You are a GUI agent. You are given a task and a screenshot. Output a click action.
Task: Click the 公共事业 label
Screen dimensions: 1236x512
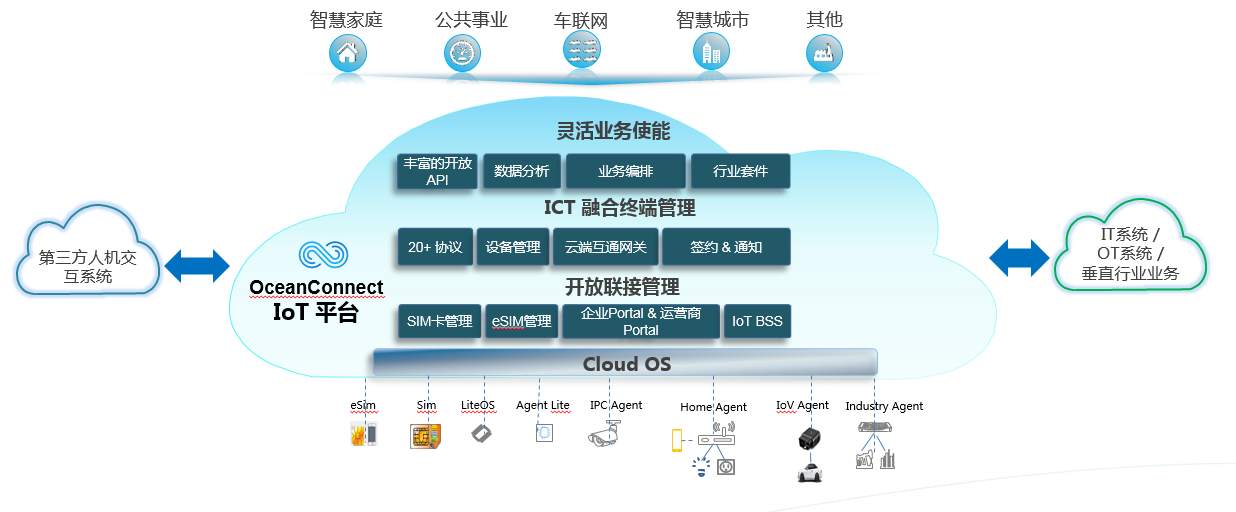pyautogui.click(x=472, y=19)
